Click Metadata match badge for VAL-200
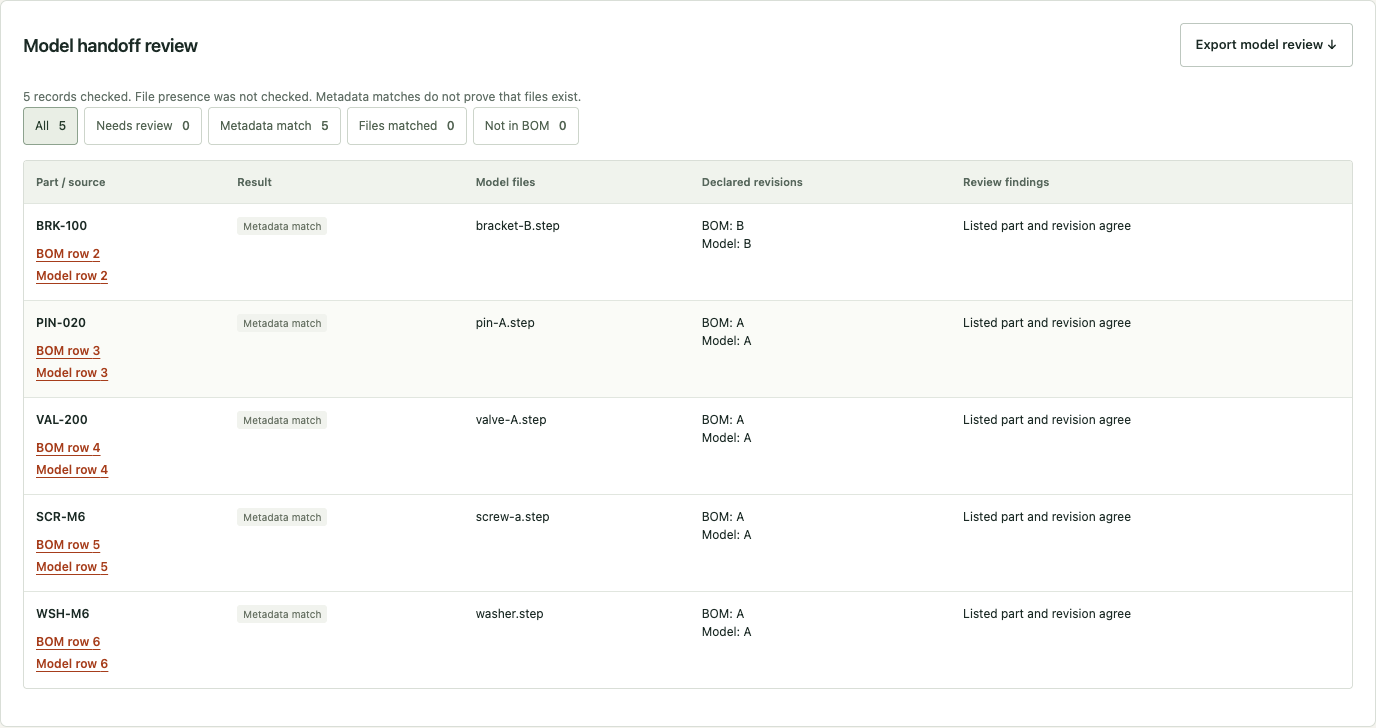 pos(282,421)
